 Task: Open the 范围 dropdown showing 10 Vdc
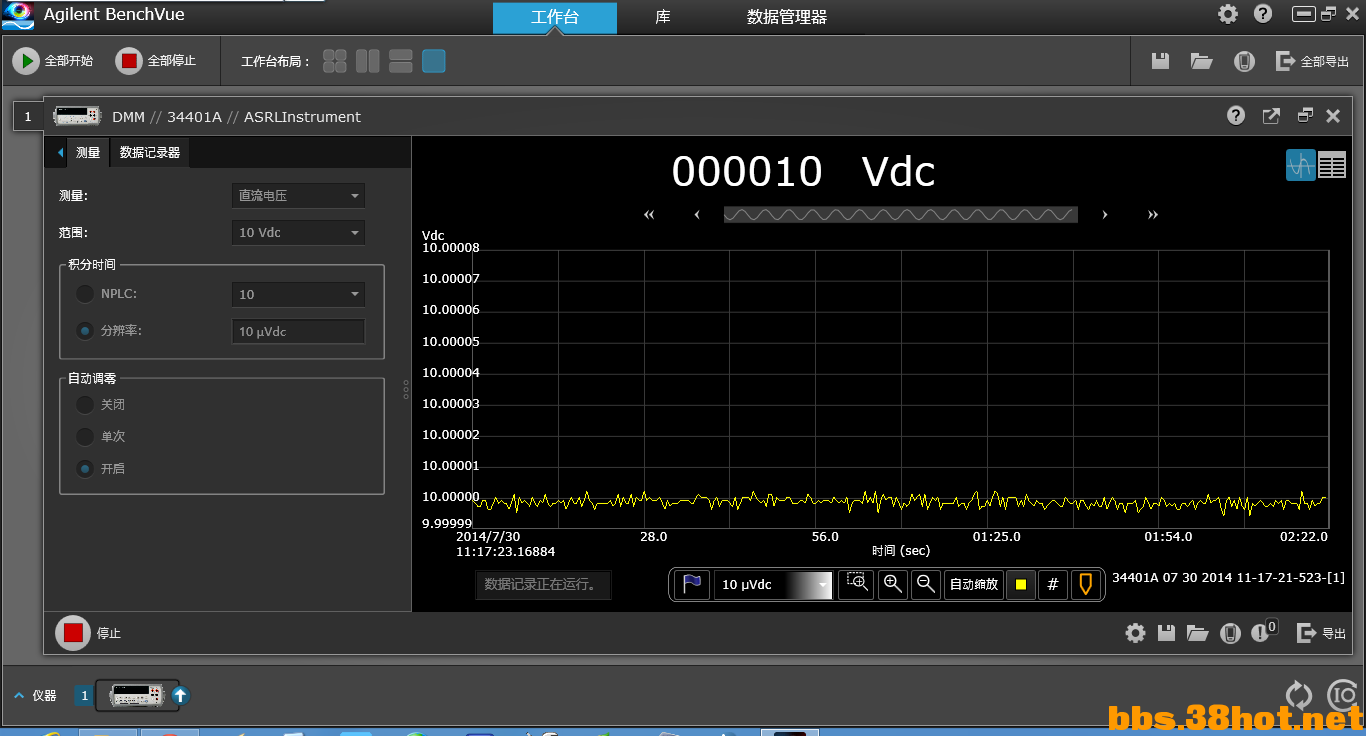(x=298, y=232)
